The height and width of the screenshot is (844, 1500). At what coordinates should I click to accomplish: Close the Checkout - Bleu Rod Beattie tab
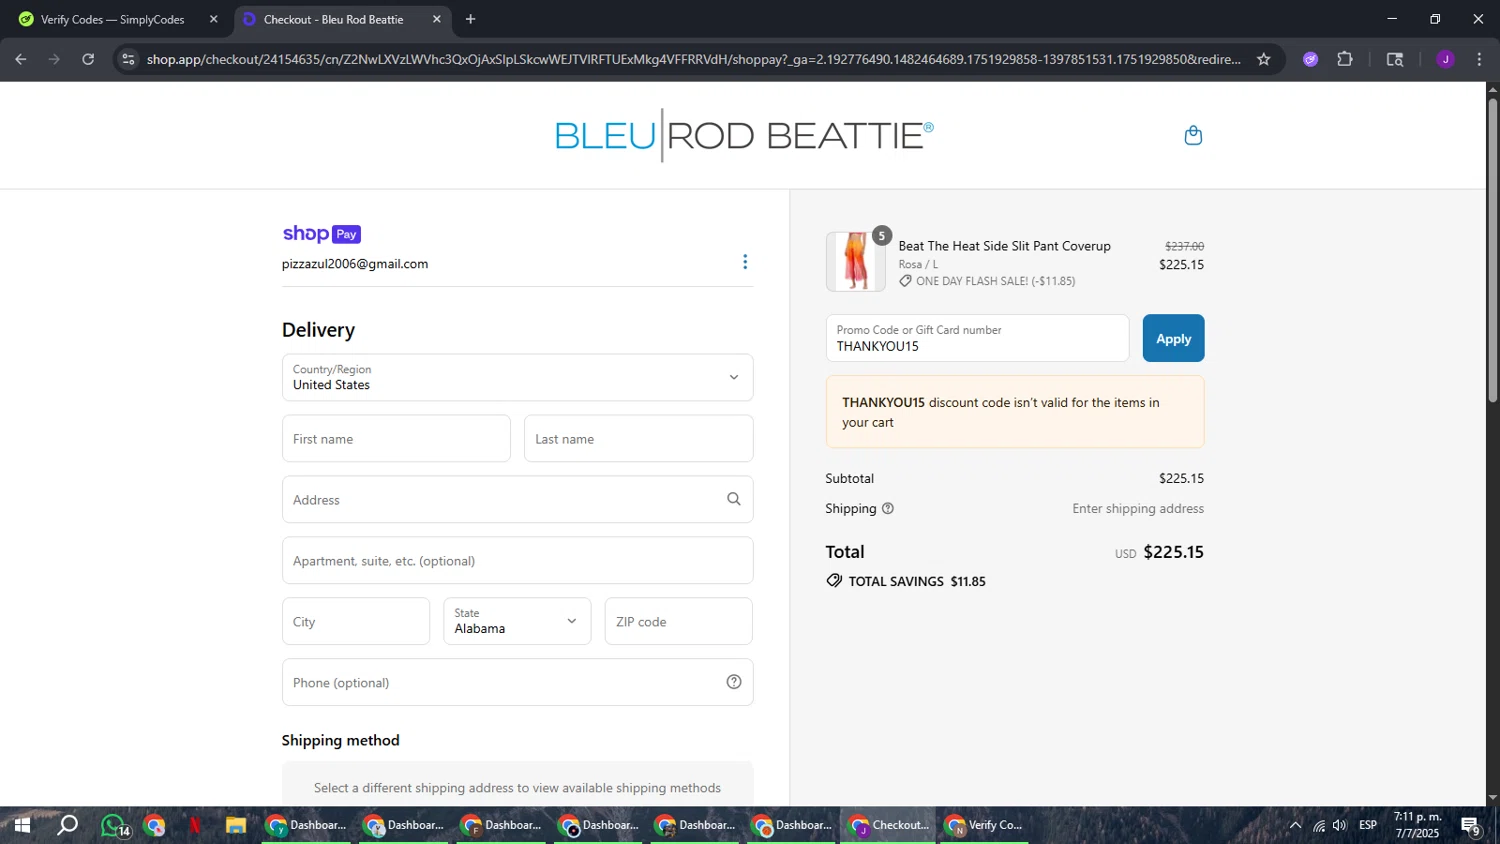pos(437,19)
